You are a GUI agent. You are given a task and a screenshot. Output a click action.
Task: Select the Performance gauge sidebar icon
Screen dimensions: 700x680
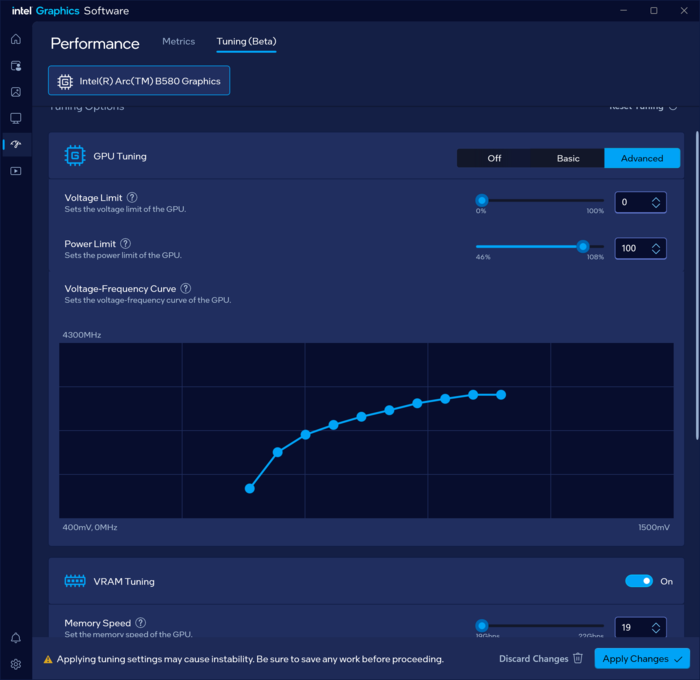(x=16, y=144)
